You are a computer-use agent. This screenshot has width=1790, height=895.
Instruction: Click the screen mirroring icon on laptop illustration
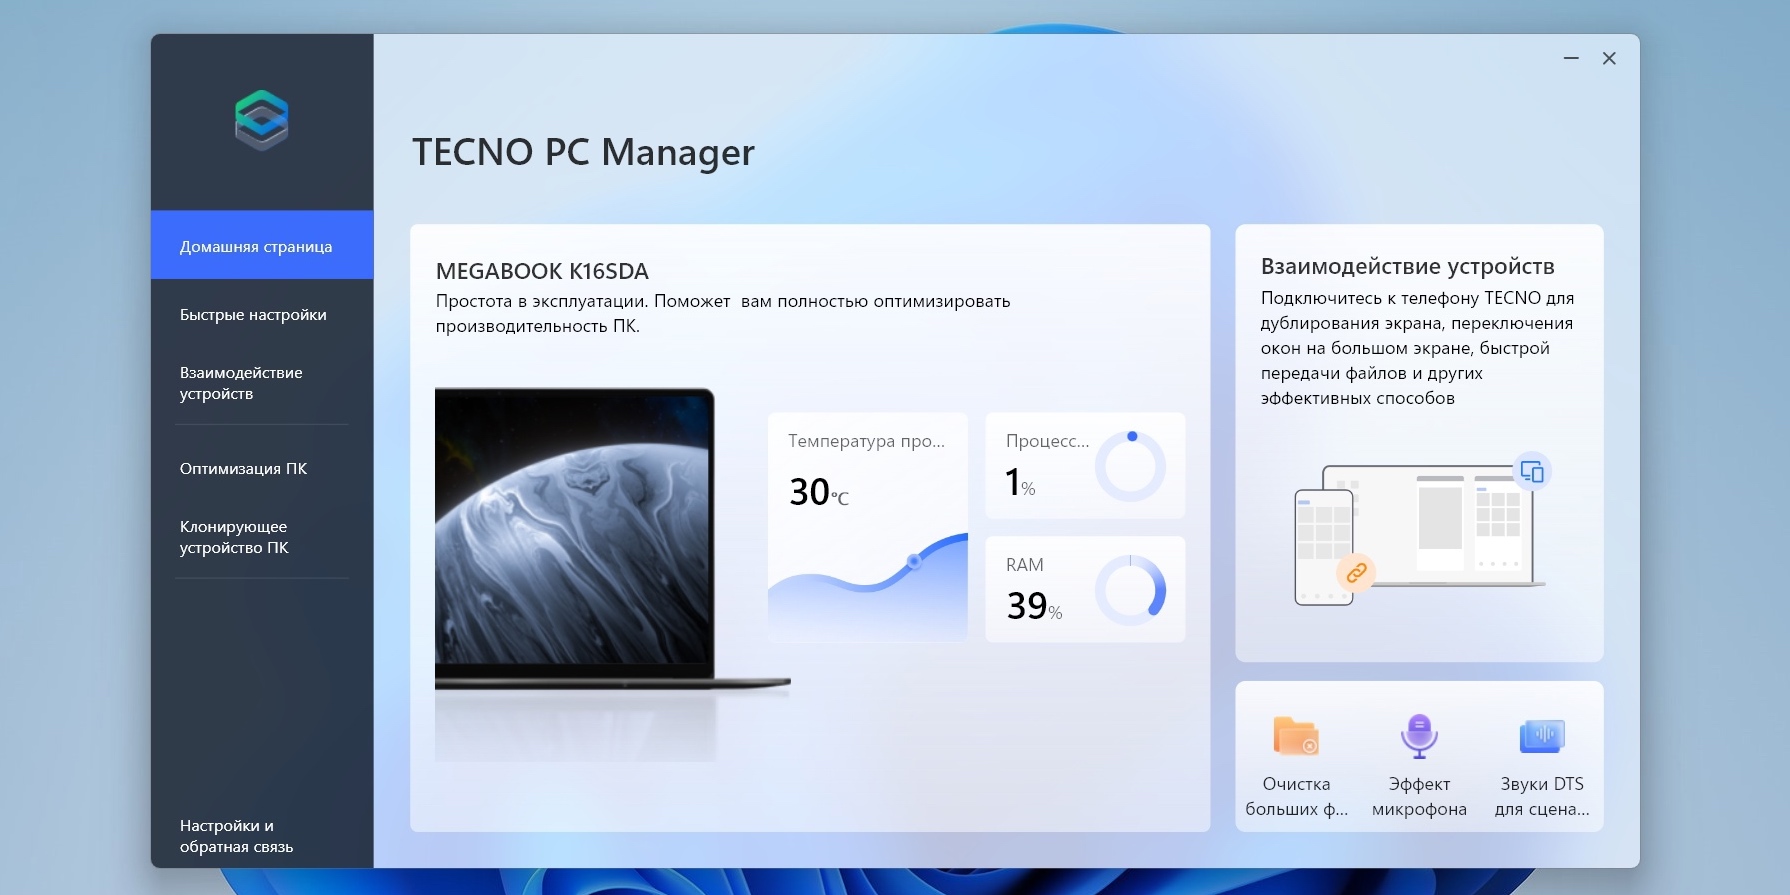[1532, 471]
